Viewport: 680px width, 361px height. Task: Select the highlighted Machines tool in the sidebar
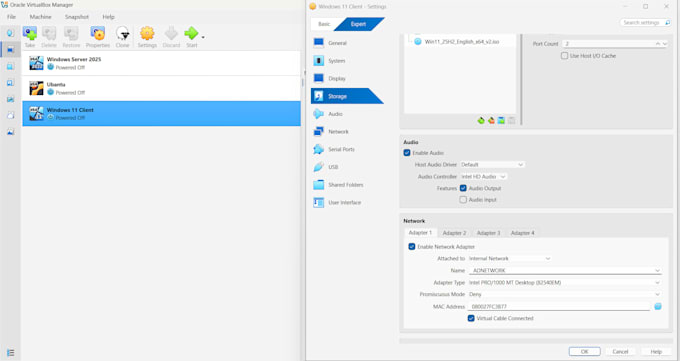coord(10,49)
